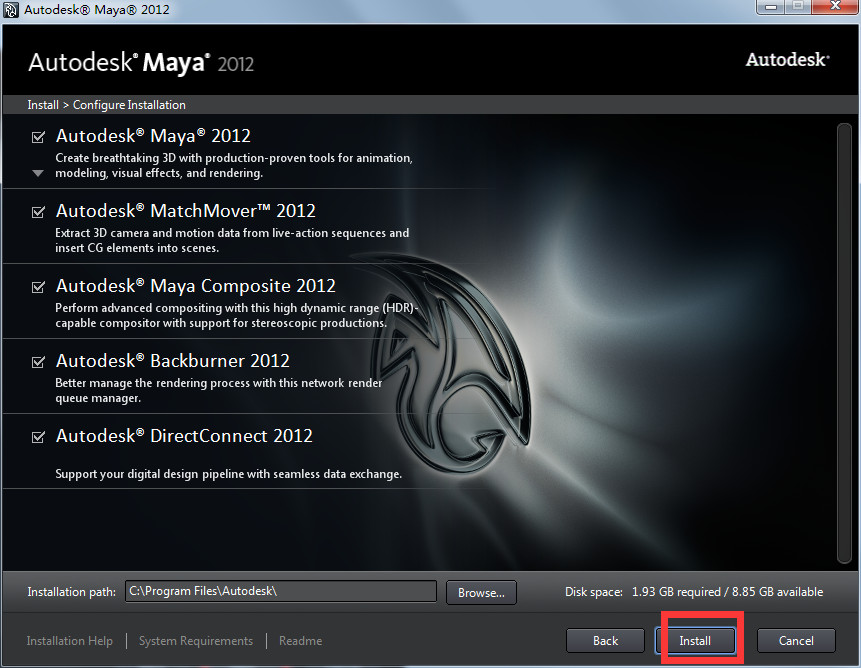Uncheck the Autodesk MatchMover 2012 checkbox

tap(38, 212)
